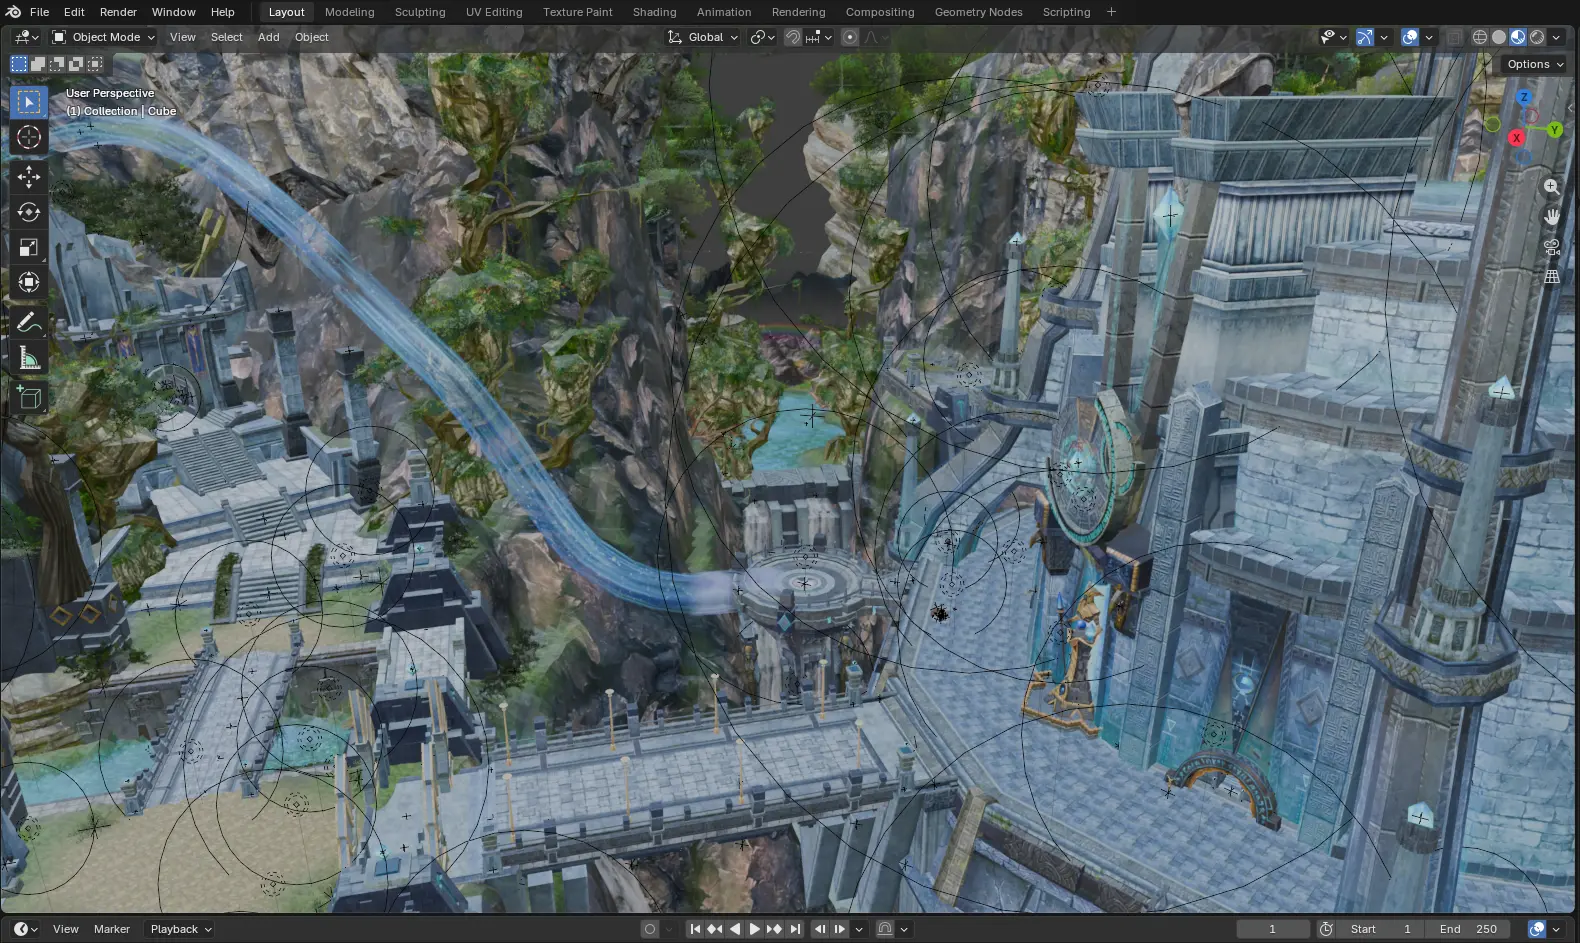Screen dimensions: 1580x943
Task: Switch to wireframe shading
Action: pyautogui.click(x=1480, y=37)
